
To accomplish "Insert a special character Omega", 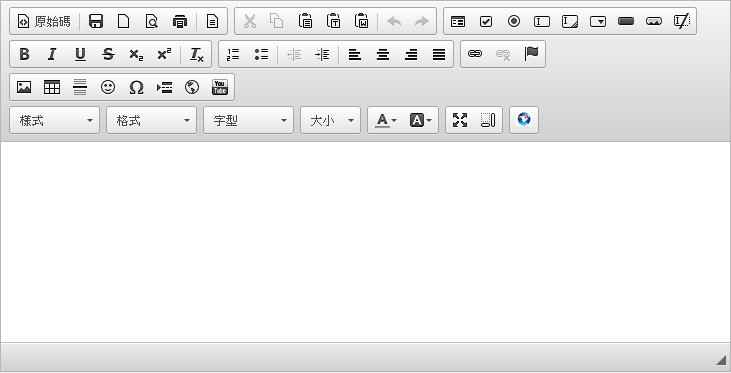I will [x=136, y=87].
